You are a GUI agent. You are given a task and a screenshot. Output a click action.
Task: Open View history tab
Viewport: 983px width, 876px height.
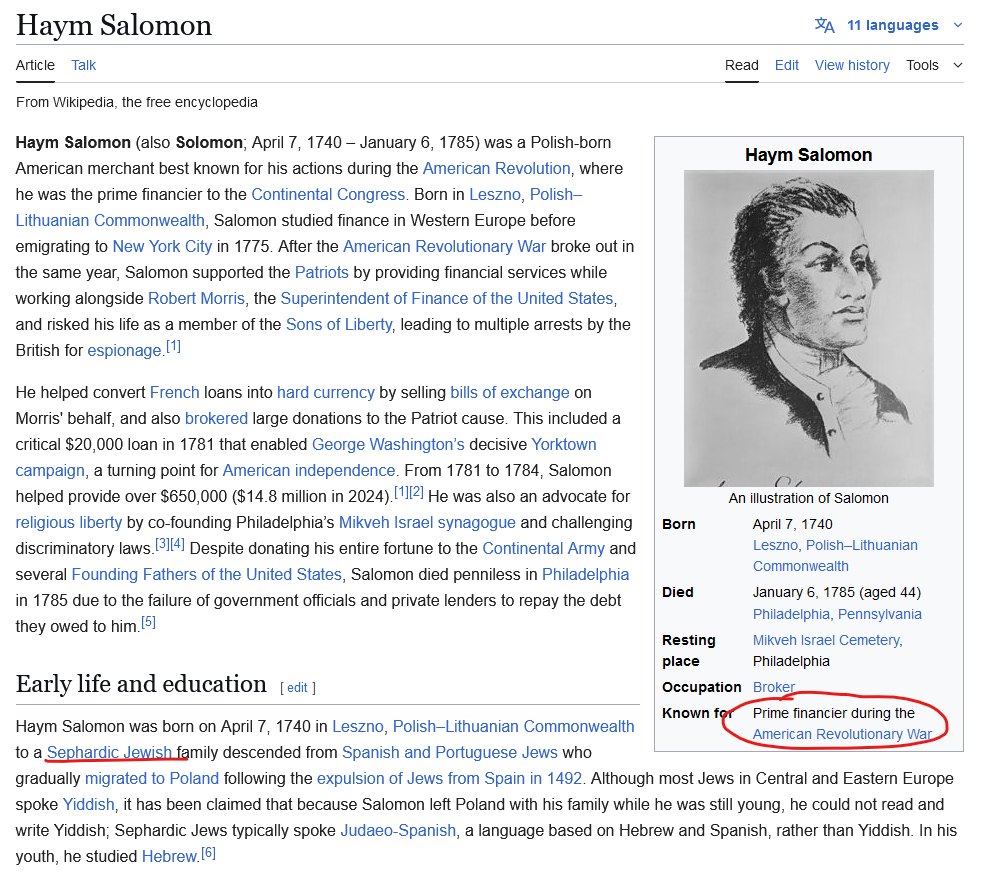point(852,65)
